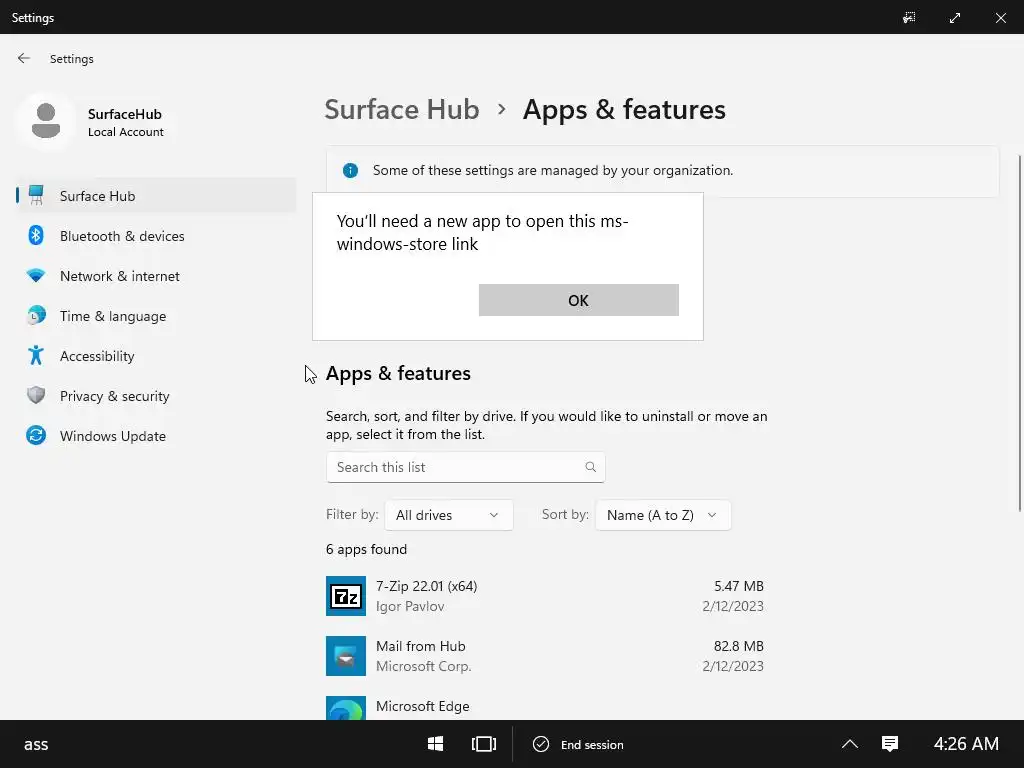Click the Privacy shield icon
This screenshot has height=768, width=1024.
point(36,395)
